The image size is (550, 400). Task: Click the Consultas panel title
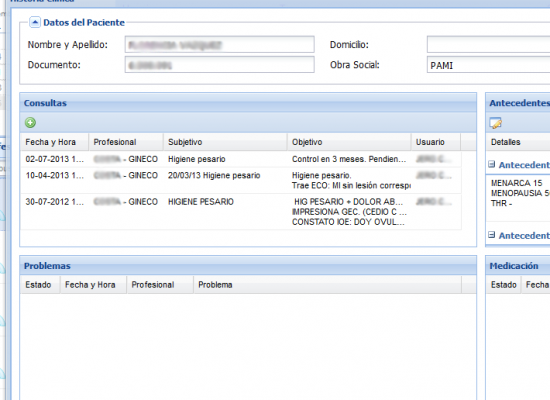[45, 103]
